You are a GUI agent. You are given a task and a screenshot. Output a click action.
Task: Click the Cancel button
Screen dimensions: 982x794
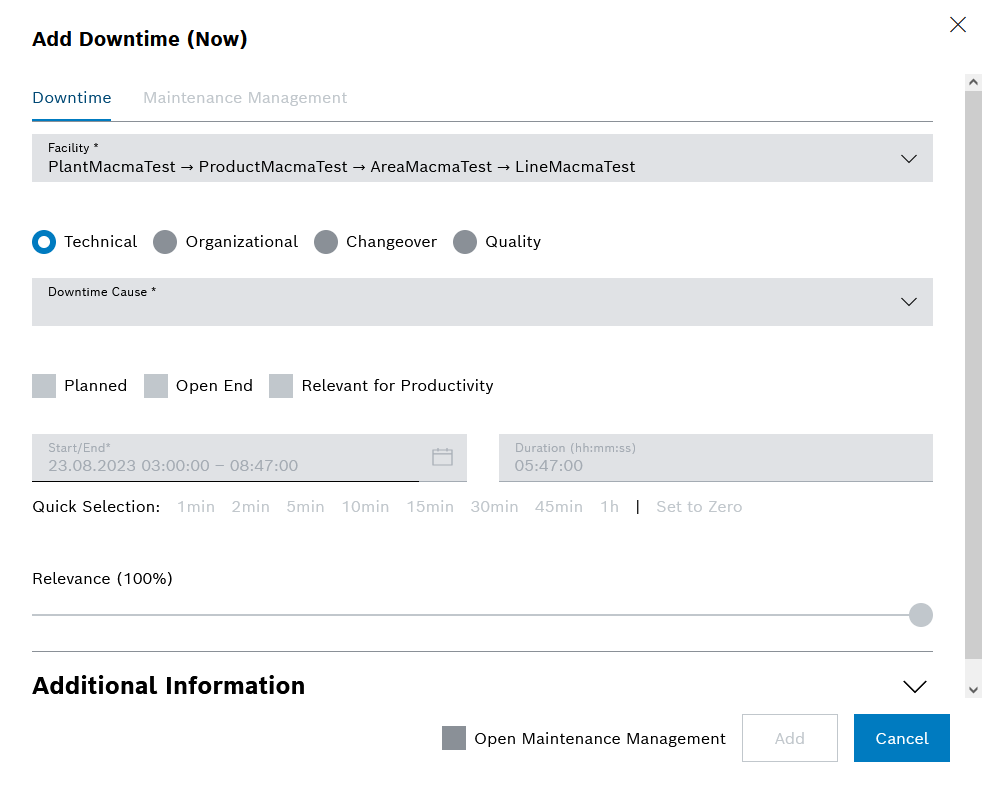pos(901,738)
